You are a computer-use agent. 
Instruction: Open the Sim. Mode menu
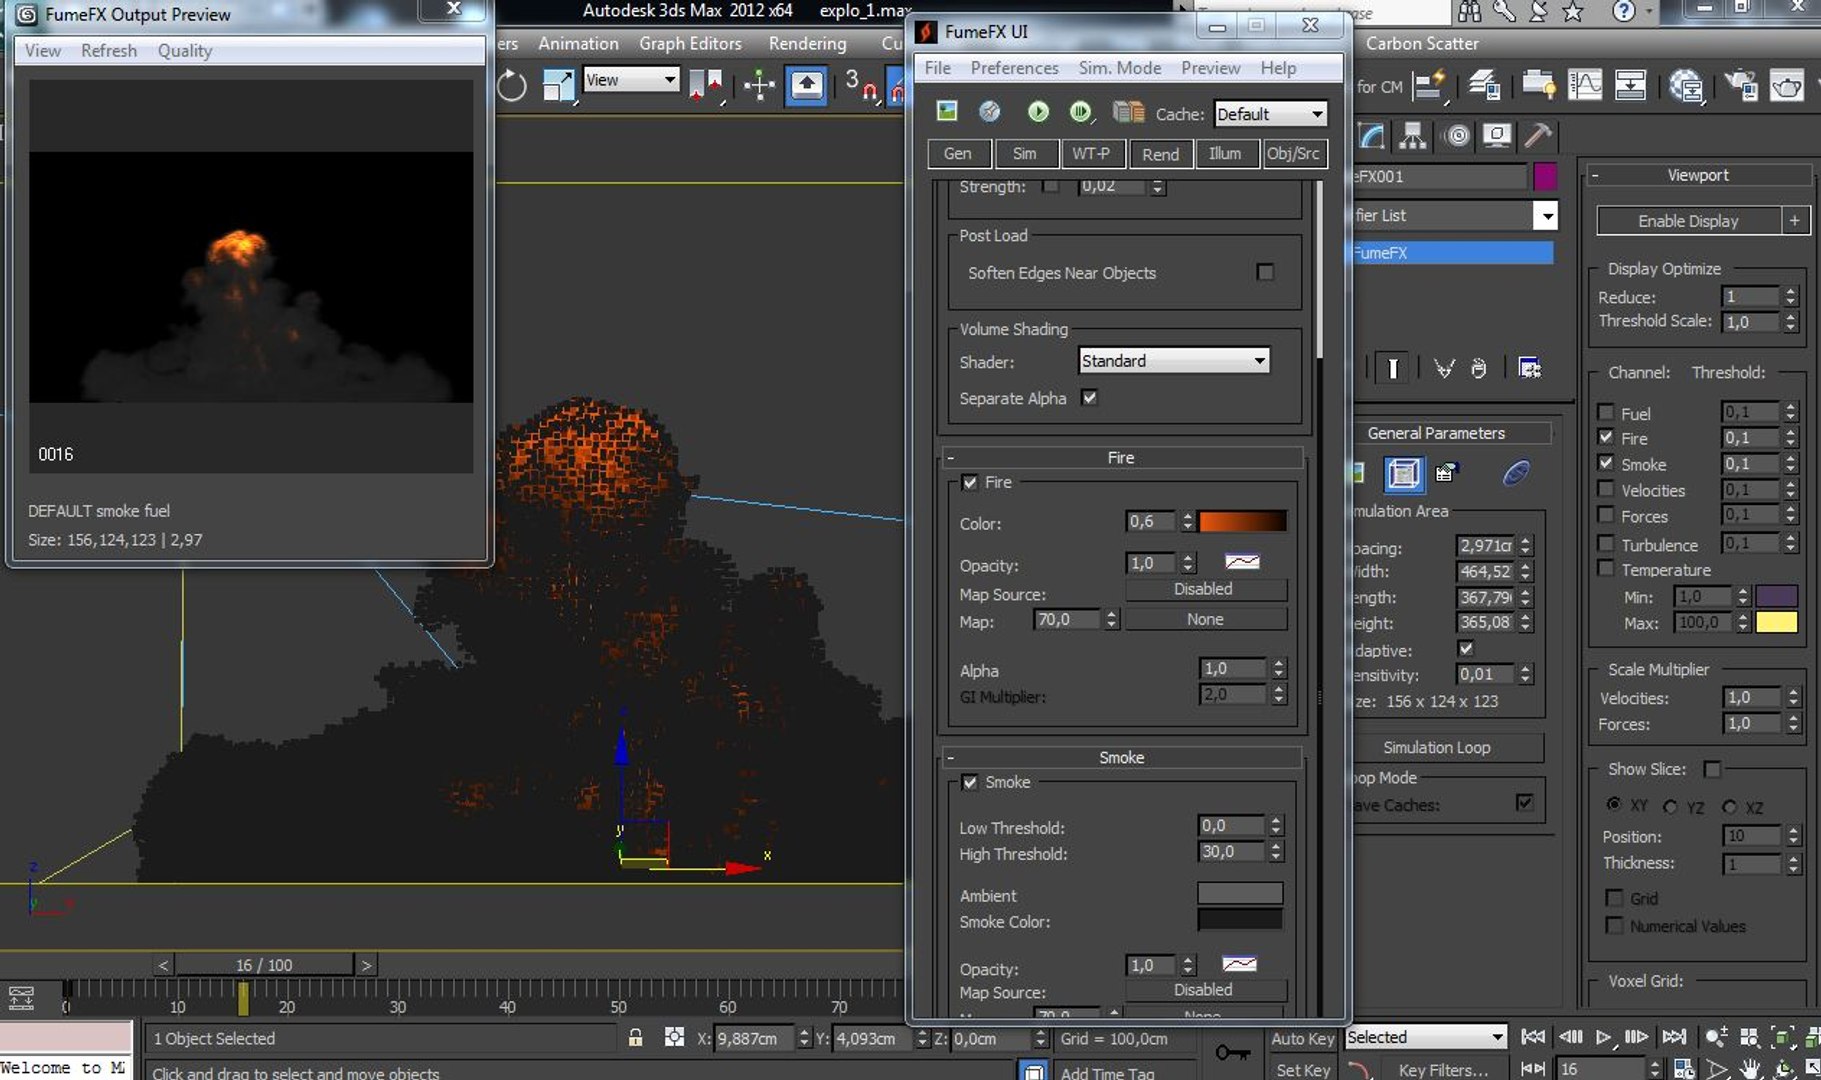click(x=1120, y=68)
